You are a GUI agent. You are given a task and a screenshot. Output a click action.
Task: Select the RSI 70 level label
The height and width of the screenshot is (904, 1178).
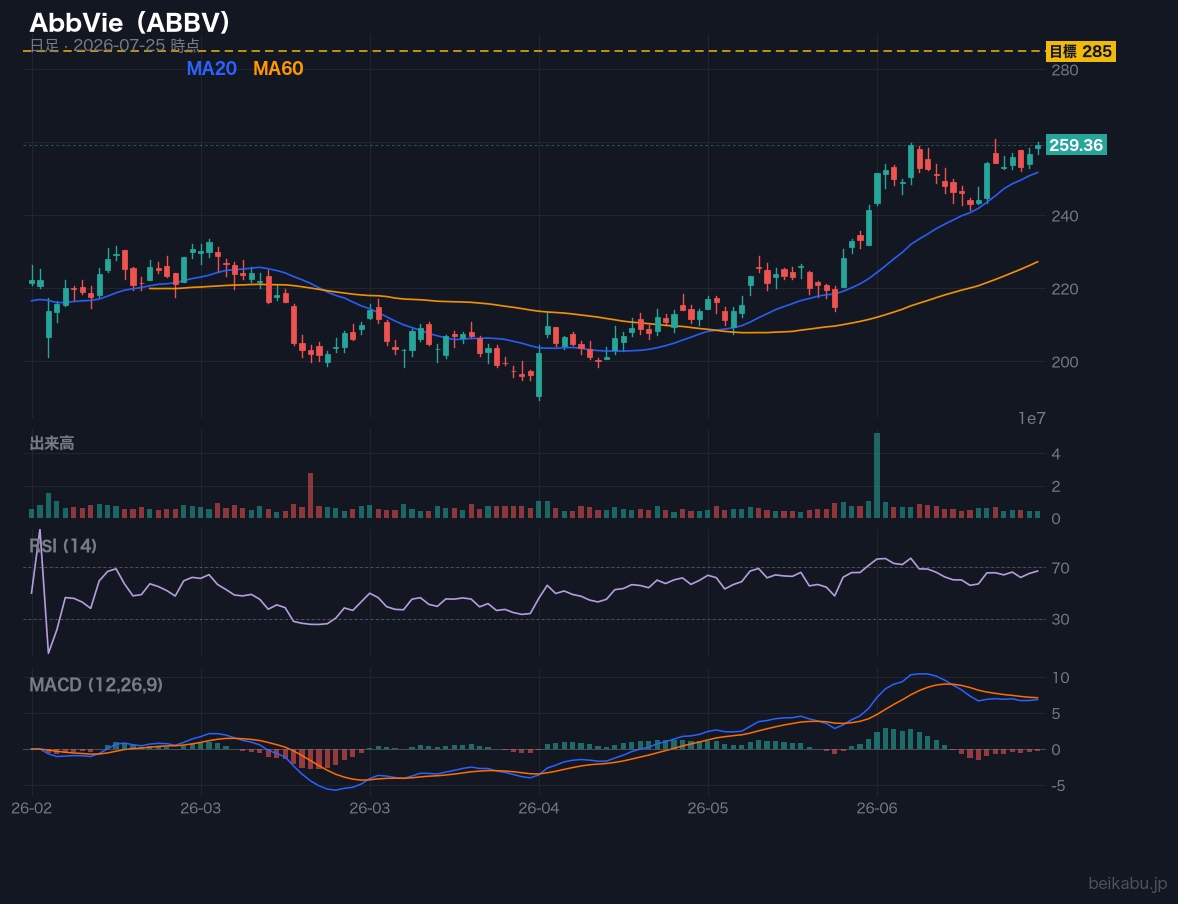[x=1060, y=568]
